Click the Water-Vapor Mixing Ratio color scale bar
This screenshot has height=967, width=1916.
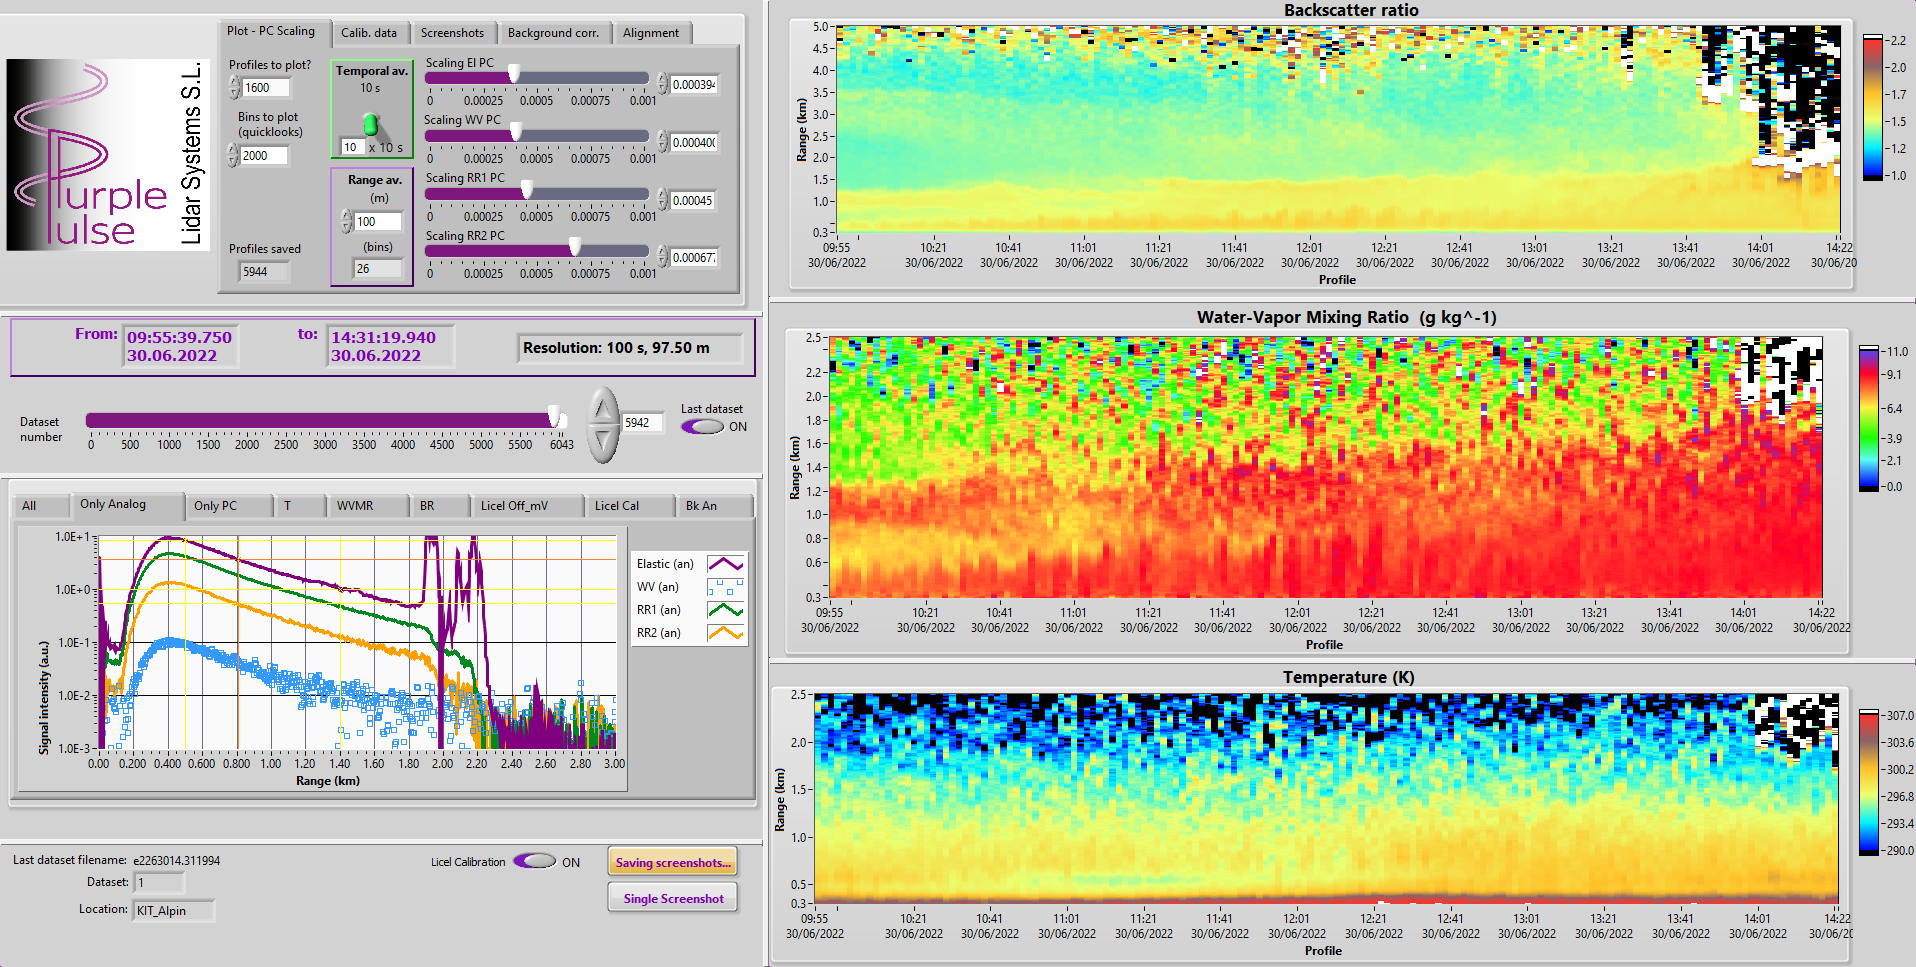point(1869,419)
